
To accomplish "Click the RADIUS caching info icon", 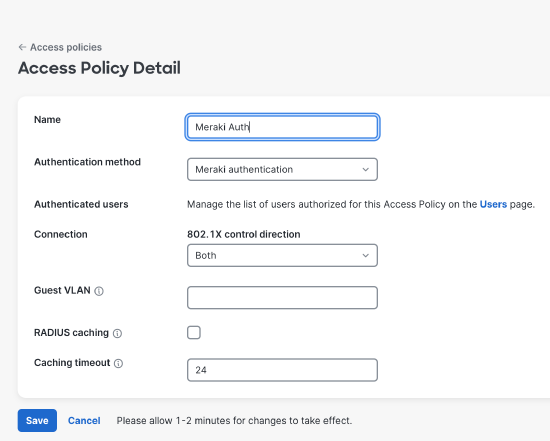I will (x=118, y=333).
